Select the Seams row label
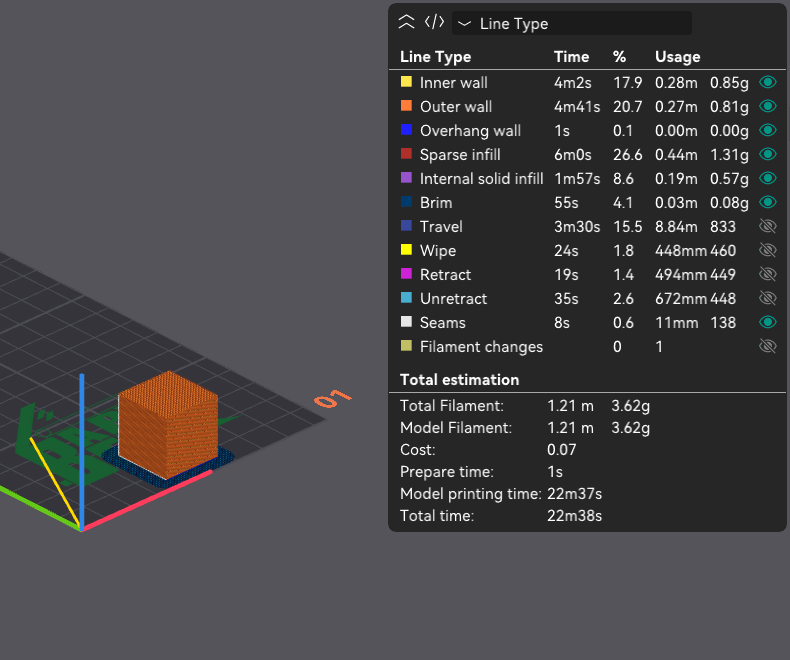Screen dimensions: 790x660 point(442,323)
